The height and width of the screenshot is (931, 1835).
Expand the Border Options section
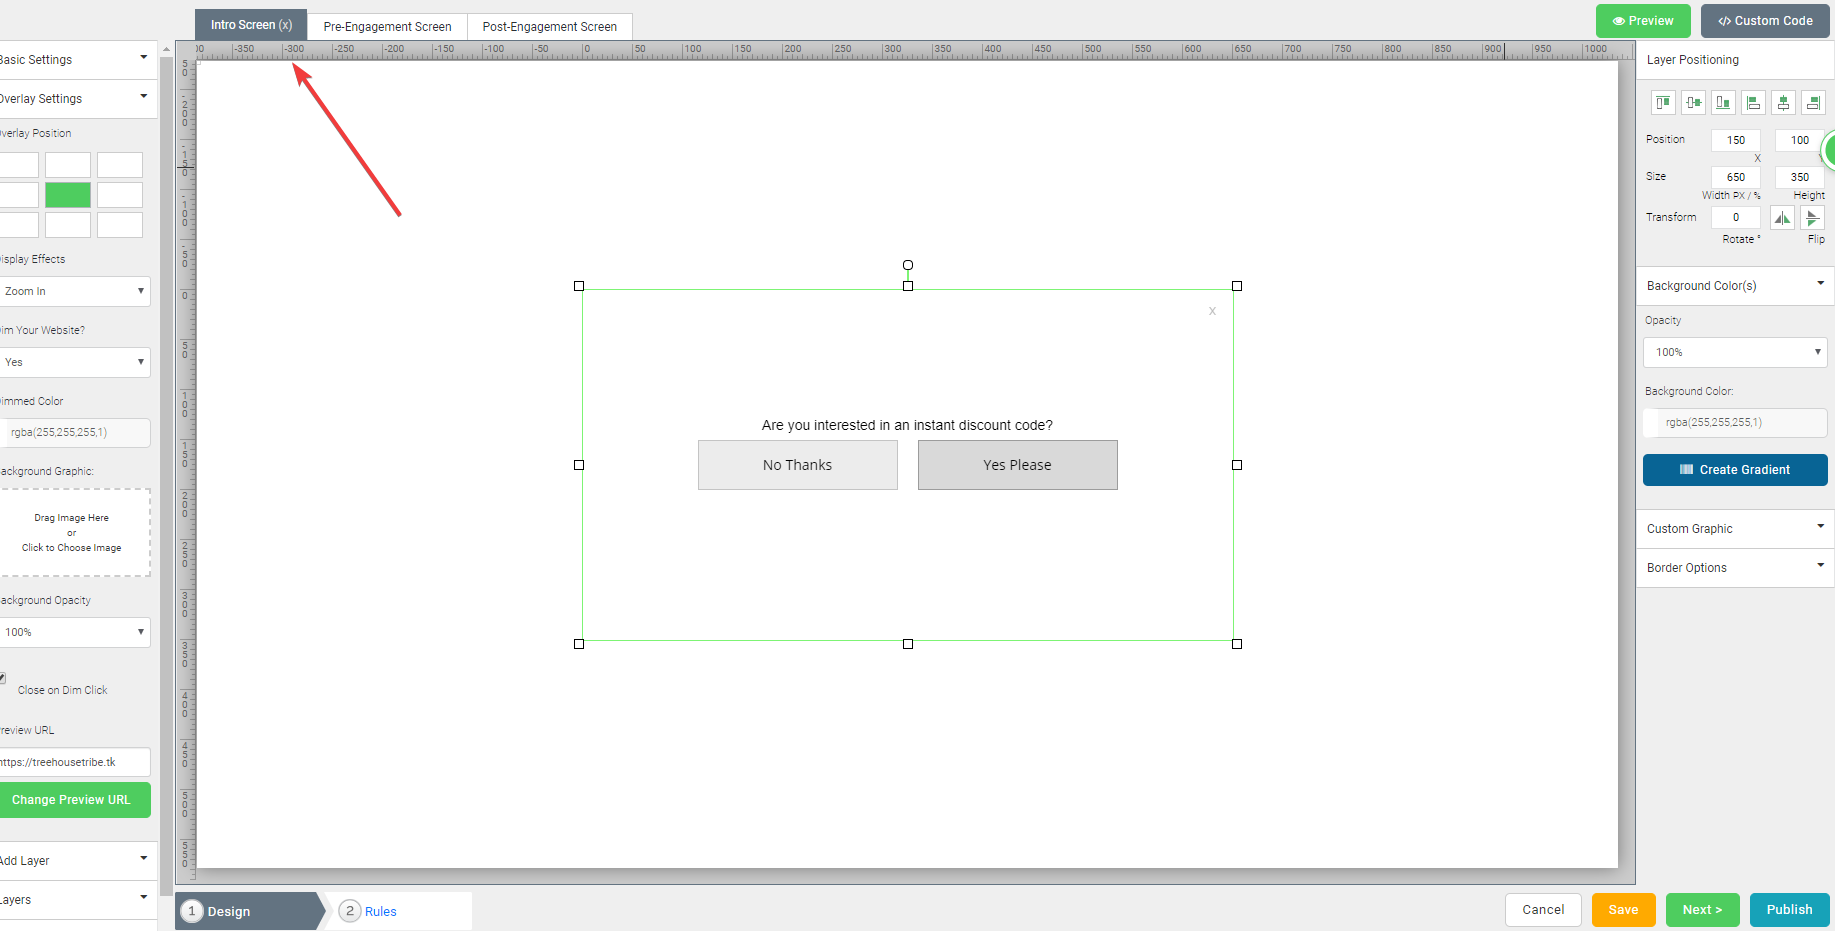coord(1735,568)
